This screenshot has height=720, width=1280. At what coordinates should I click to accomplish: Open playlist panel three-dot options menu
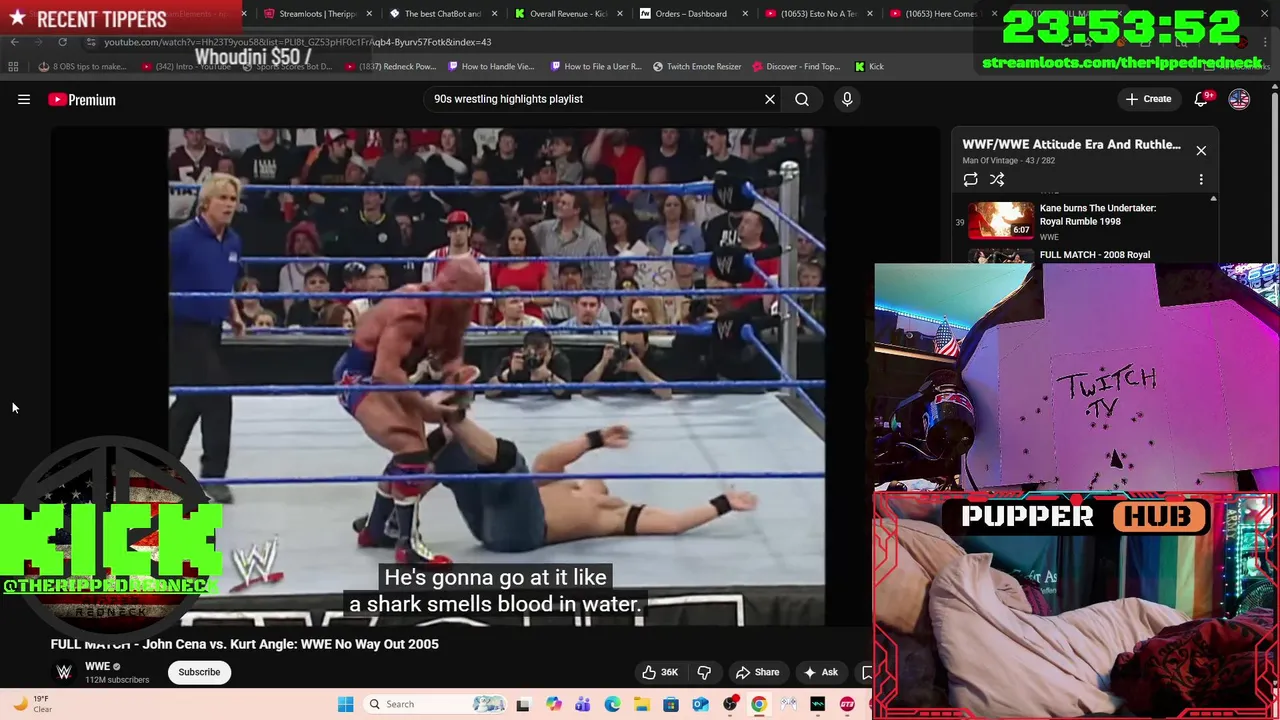click(x=1201, y=179)
